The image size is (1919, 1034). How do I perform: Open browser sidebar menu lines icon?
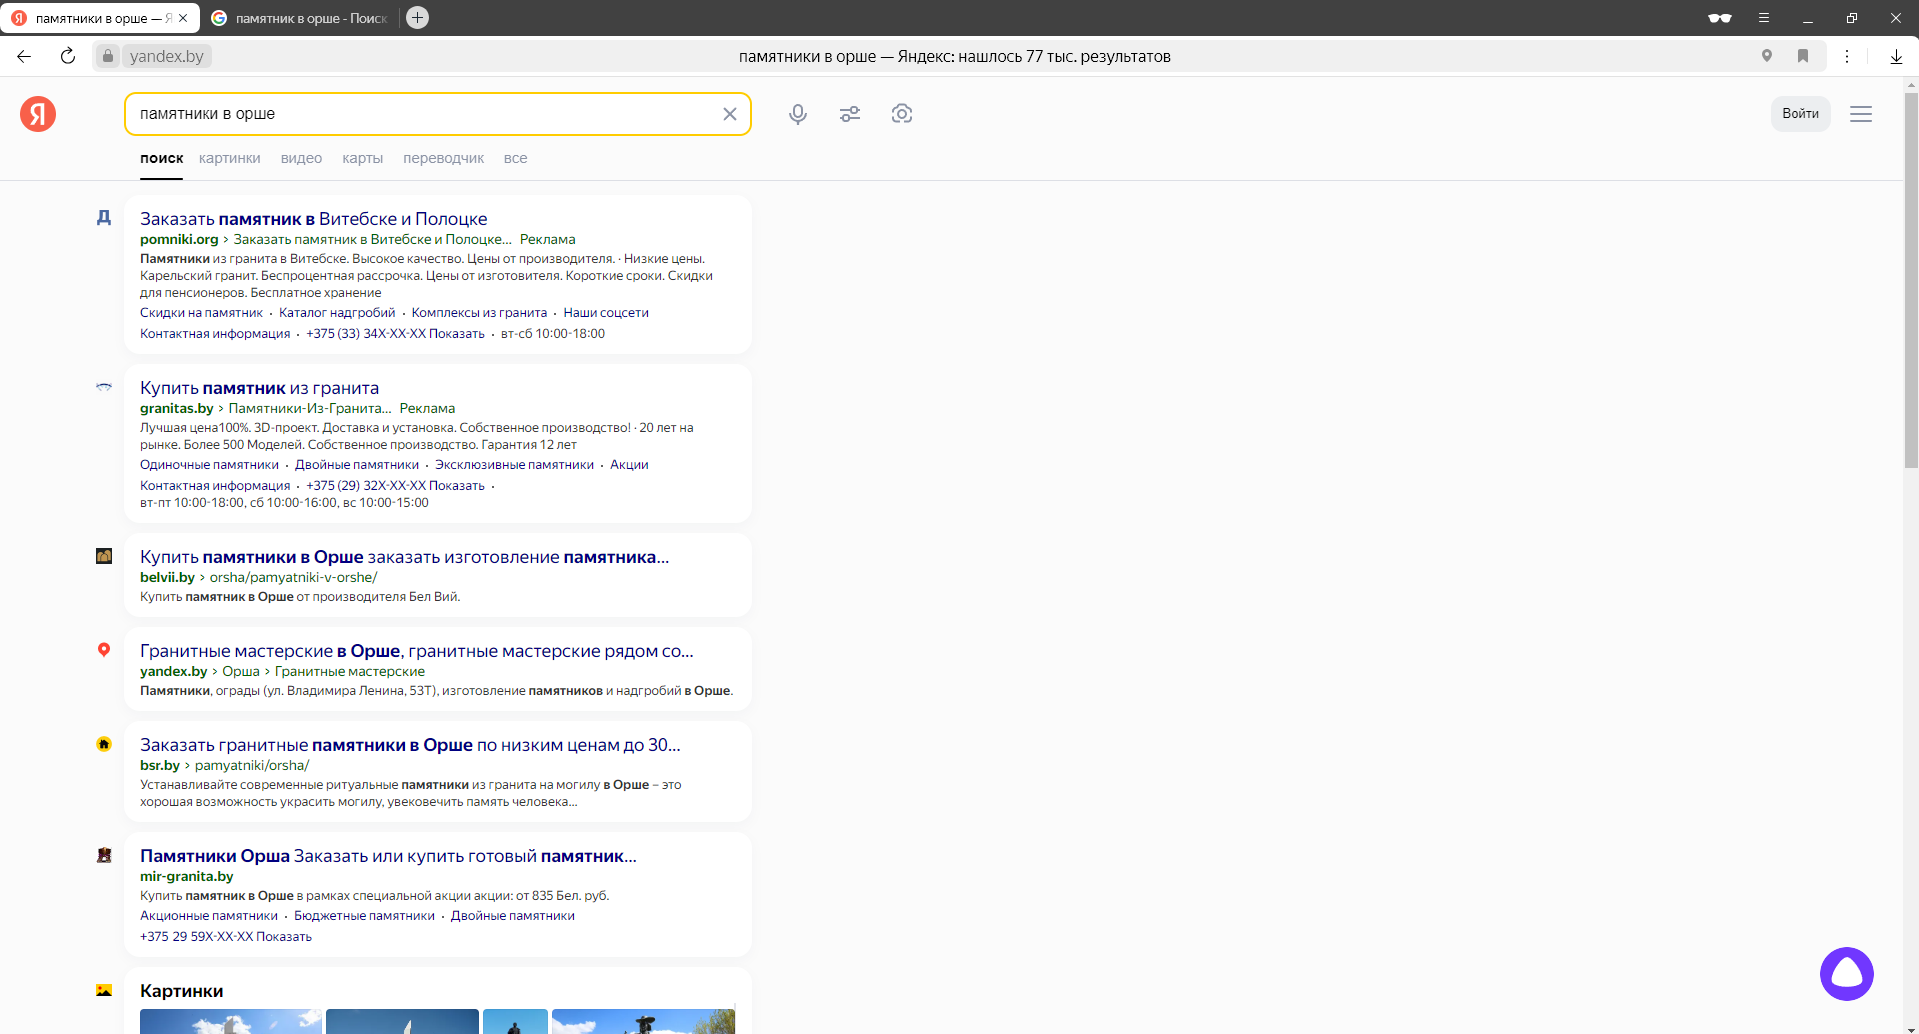[x=1764, y=18]
